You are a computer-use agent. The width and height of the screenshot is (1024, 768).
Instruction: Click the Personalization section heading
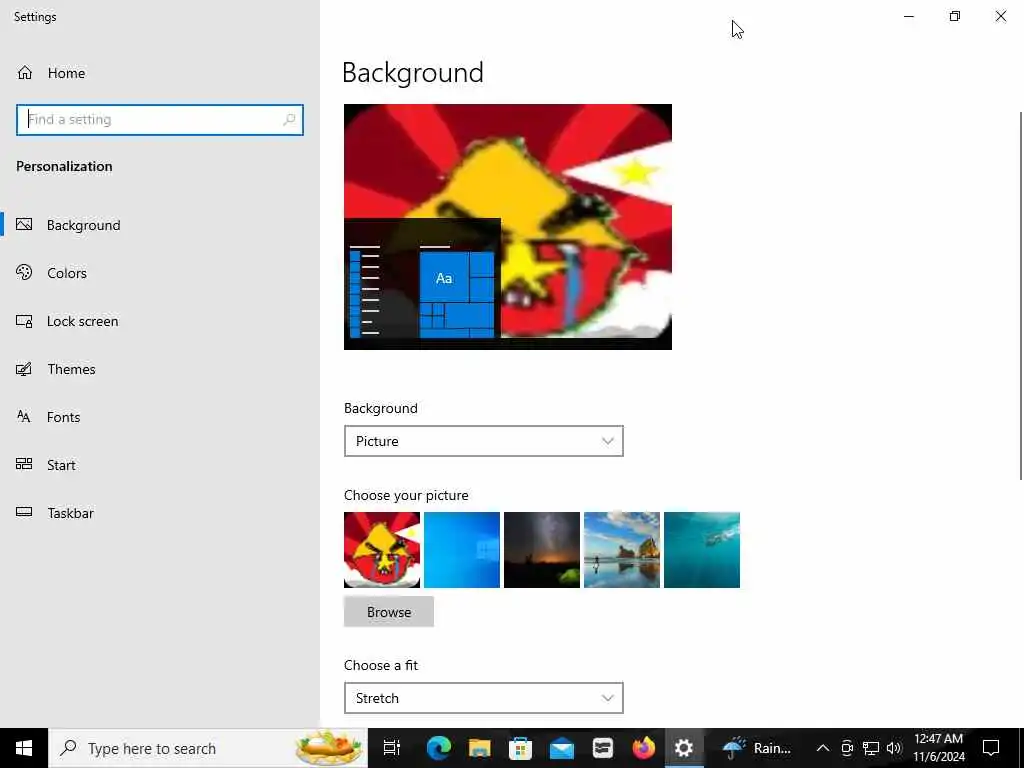click(x=64, y=167)
